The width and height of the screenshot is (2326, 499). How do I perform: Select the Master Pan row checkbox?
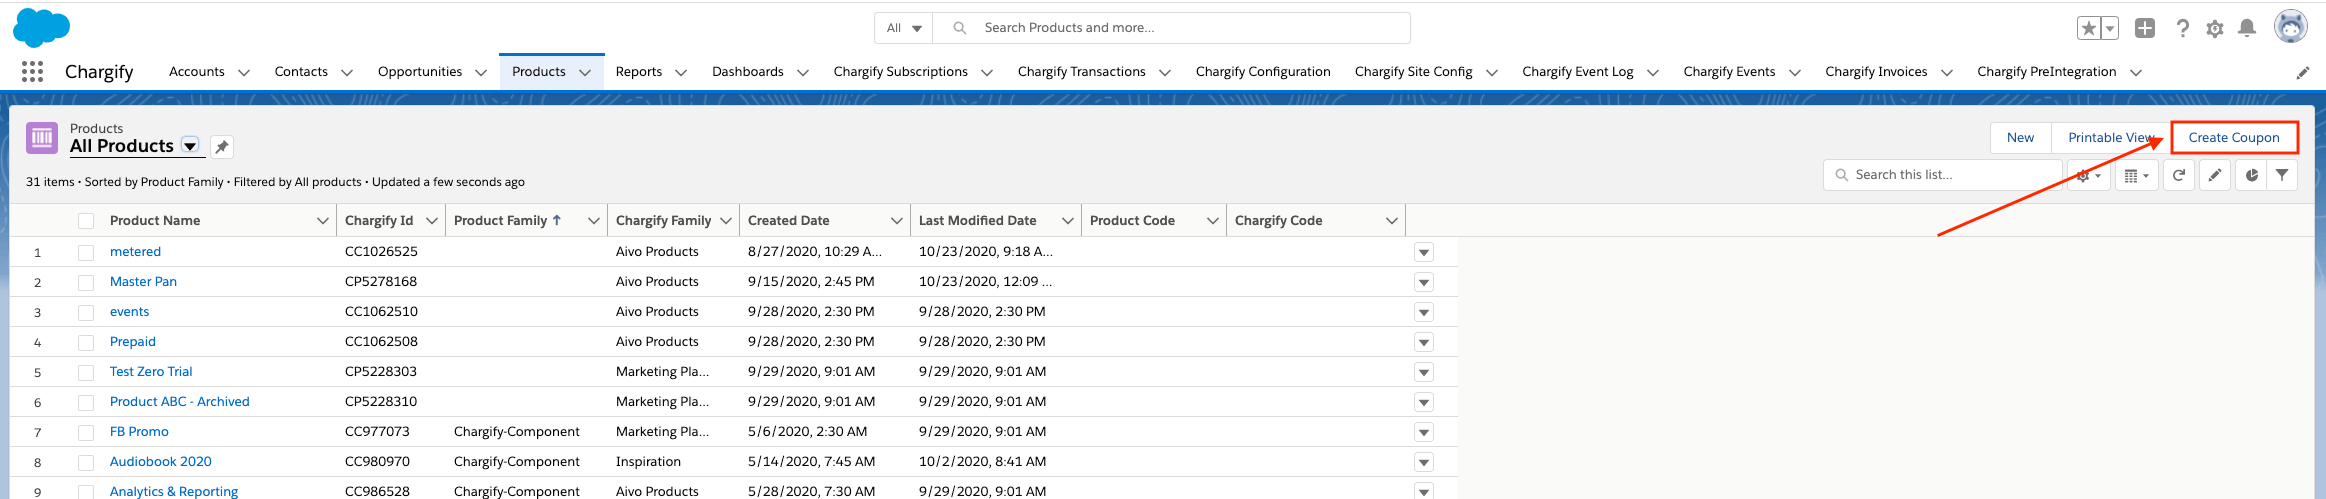tap(86, 282)
